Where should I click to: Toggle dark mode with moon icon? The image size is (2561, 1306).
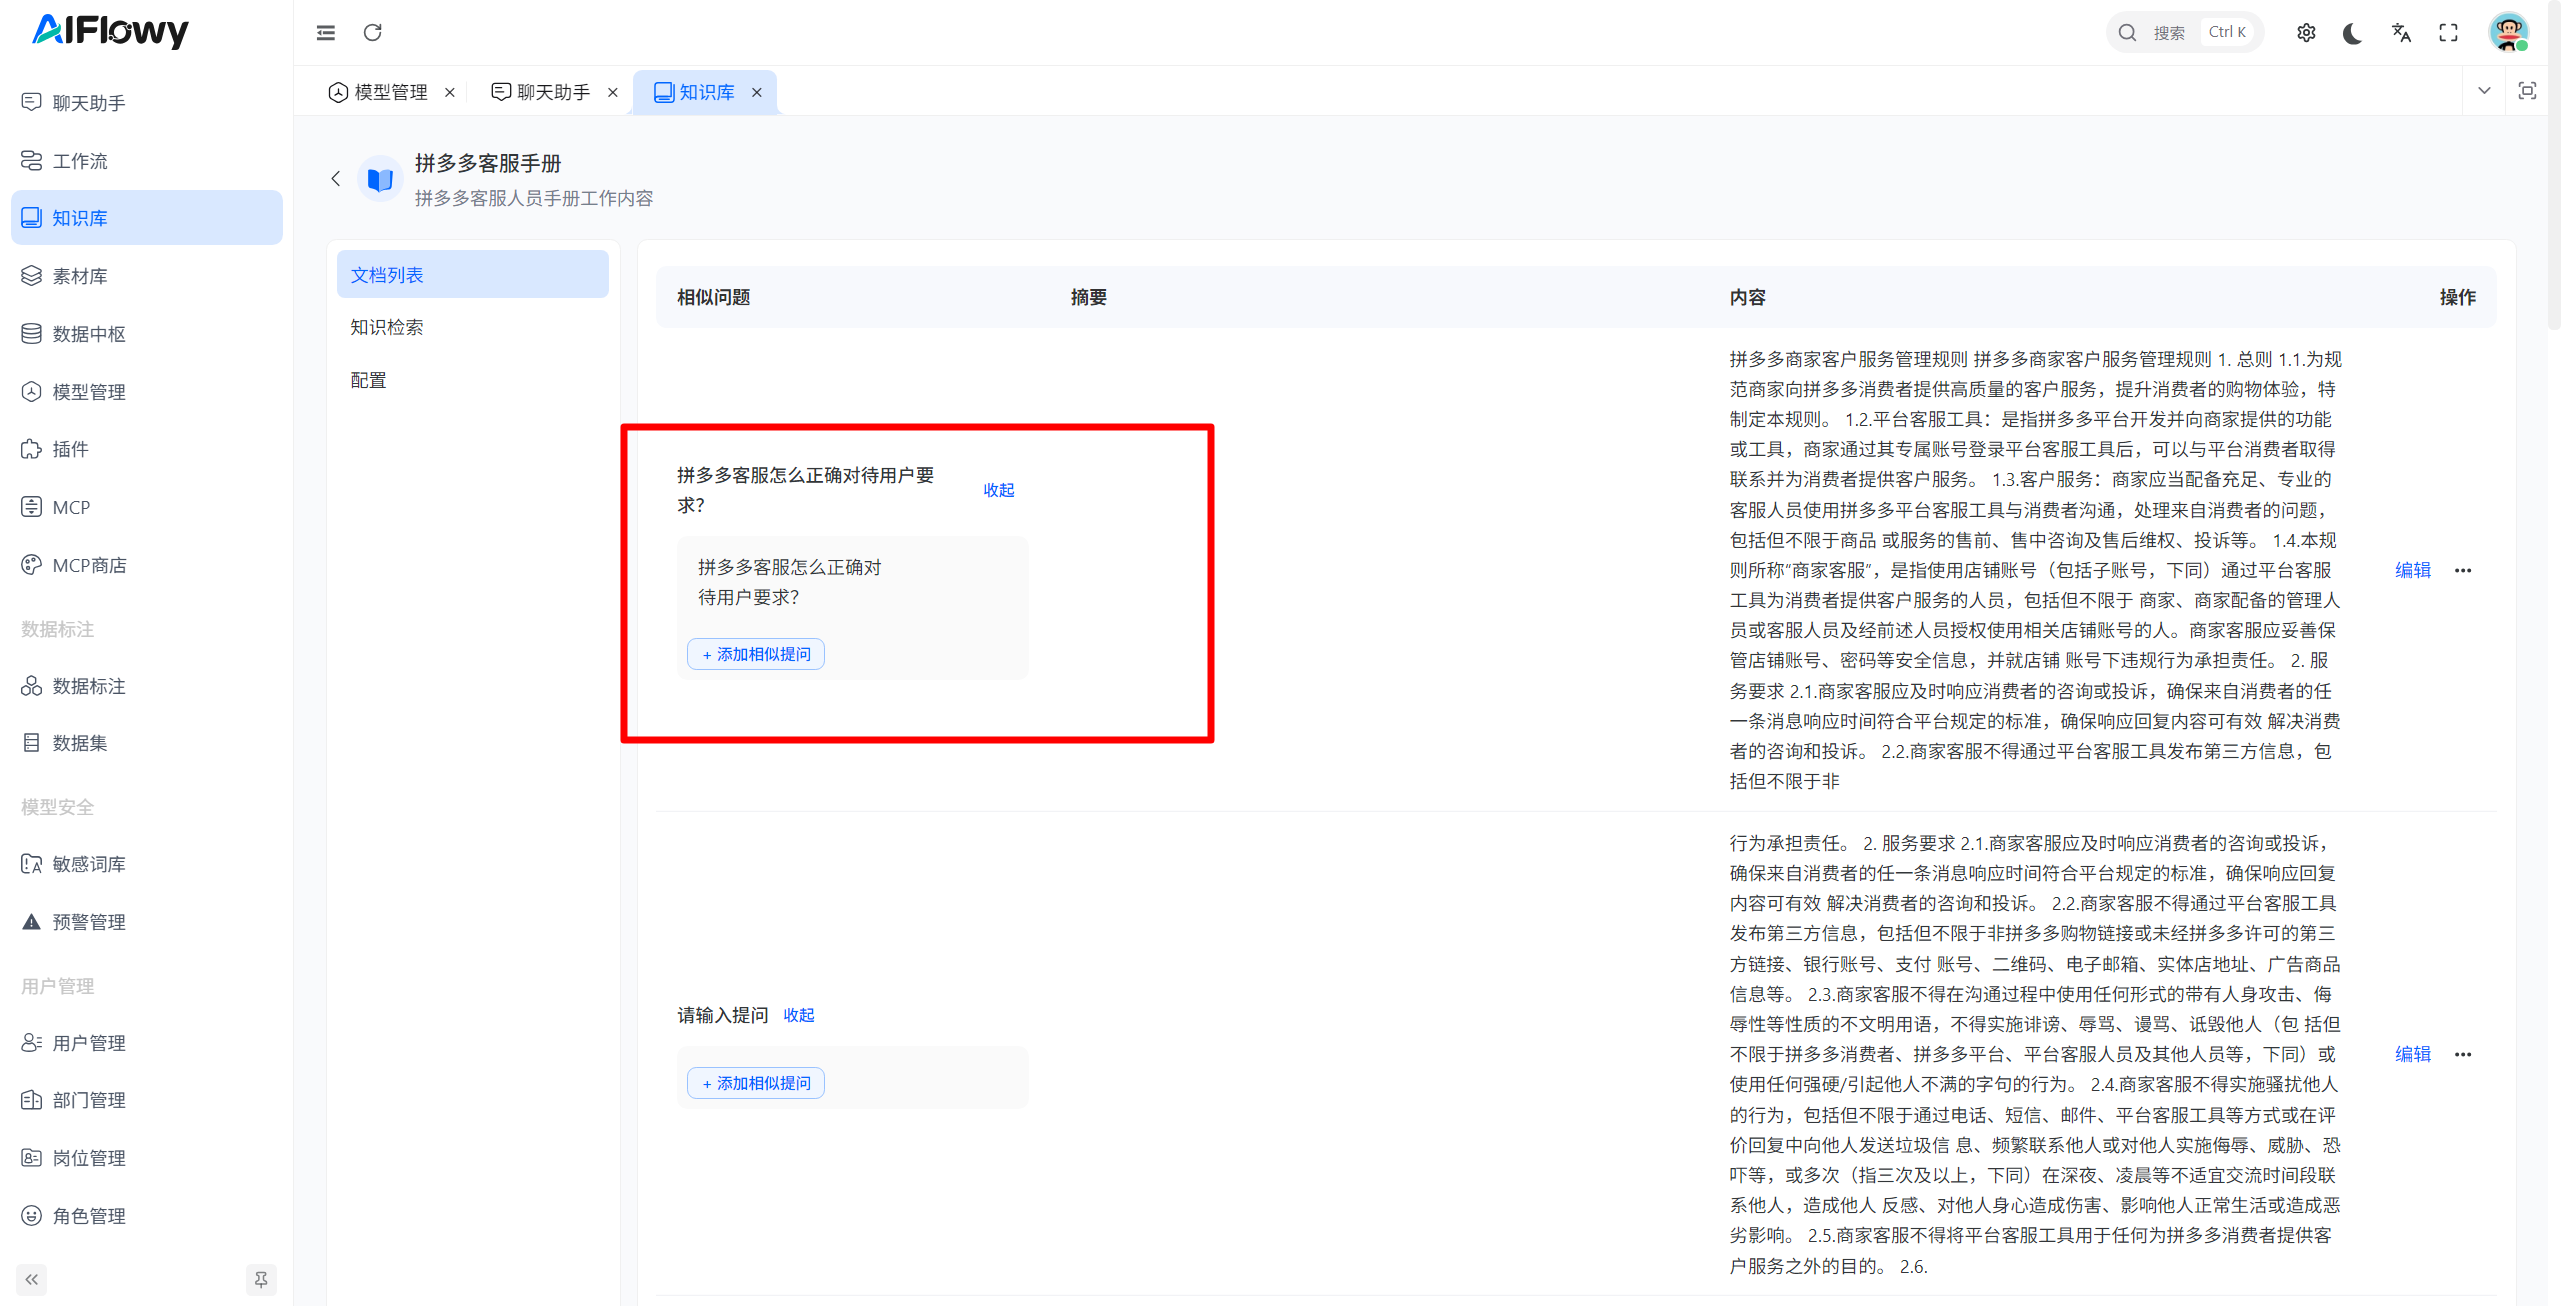[2353, 33]
